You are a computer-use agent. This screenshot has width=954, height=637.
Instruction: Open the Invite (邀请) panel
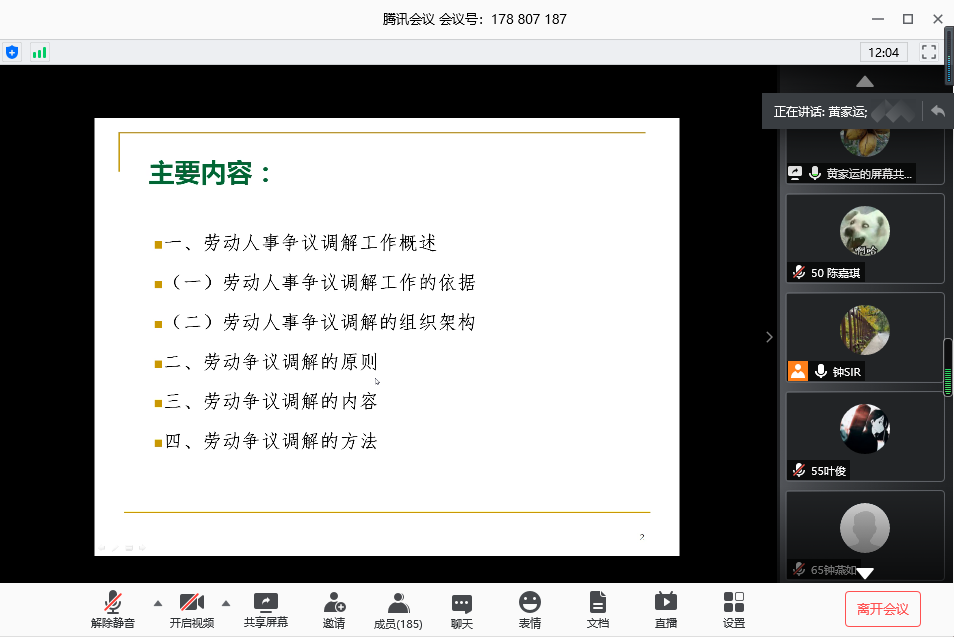[x=334, y=609]
